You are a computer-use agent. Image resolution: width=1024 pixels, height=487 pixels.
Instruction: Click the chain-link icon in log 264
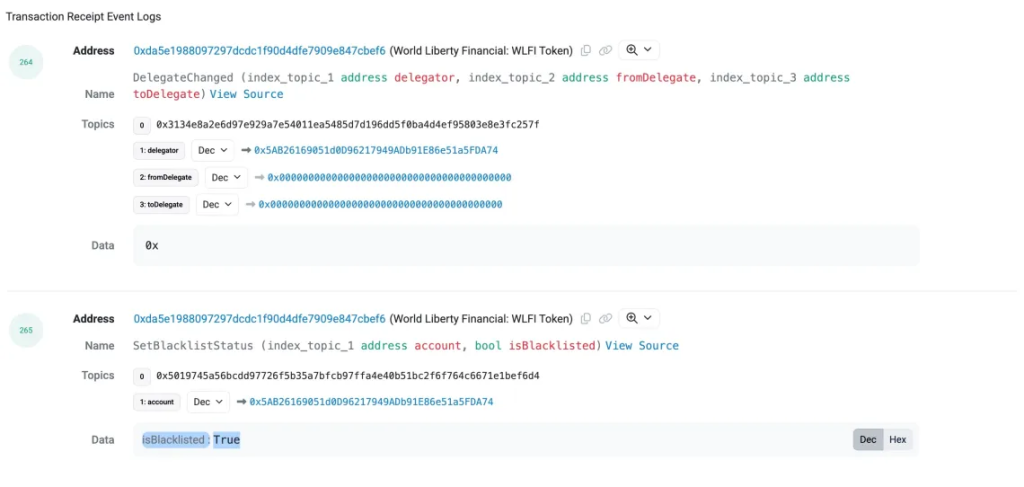(605, 50)
